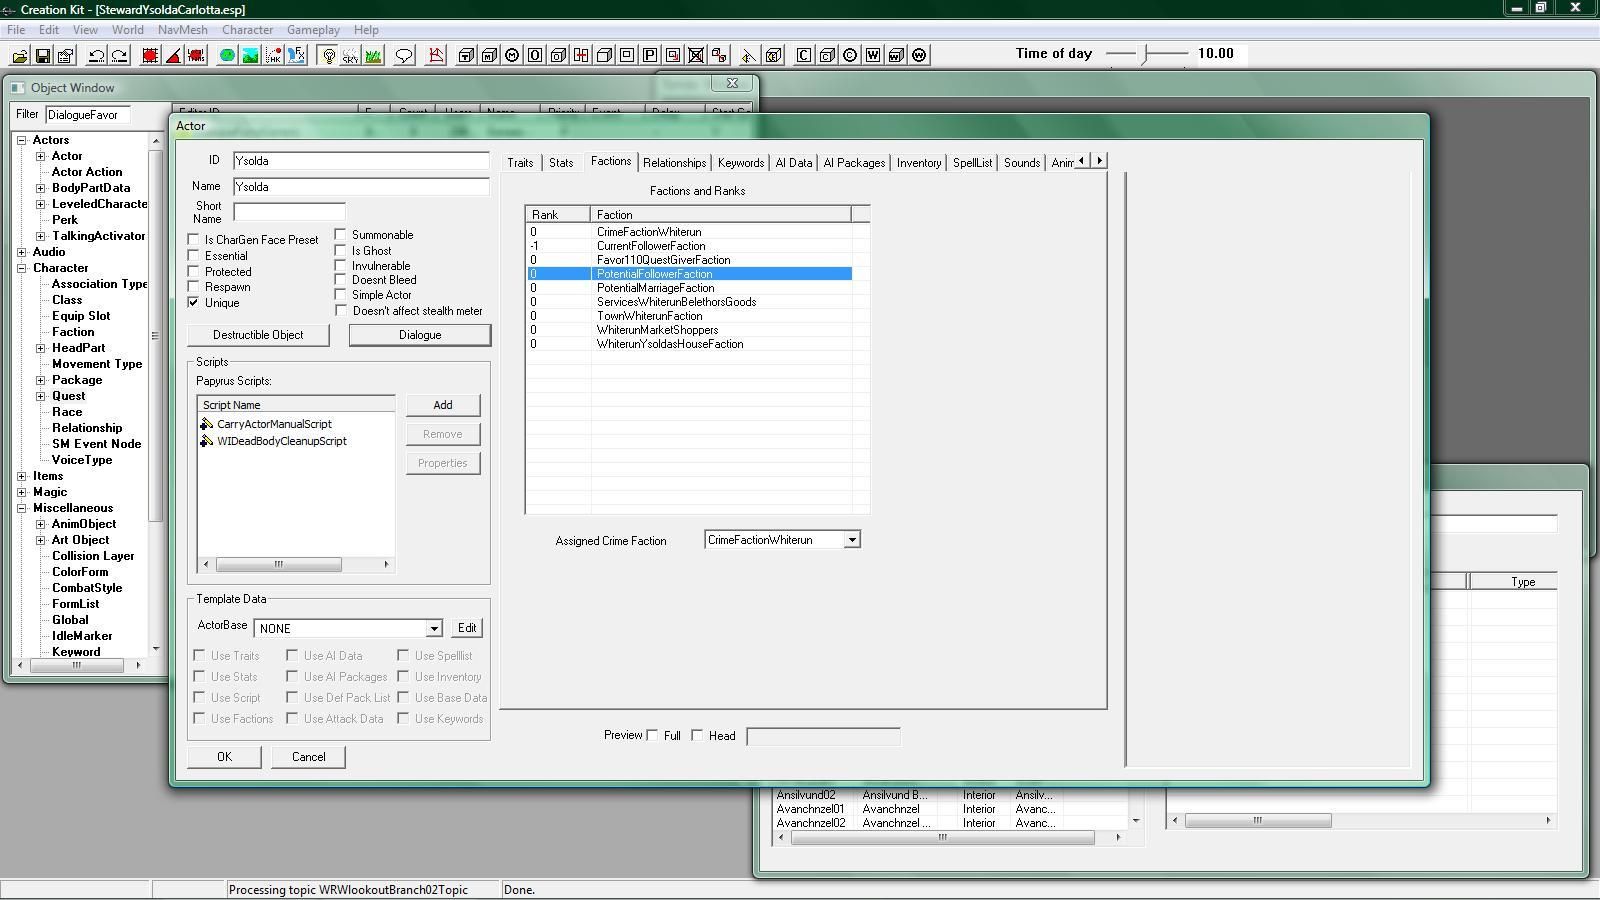Viewport: 1600px width, 900px height.
Task: Uncheck the Unique checkbox
Action: coord(193,303)
